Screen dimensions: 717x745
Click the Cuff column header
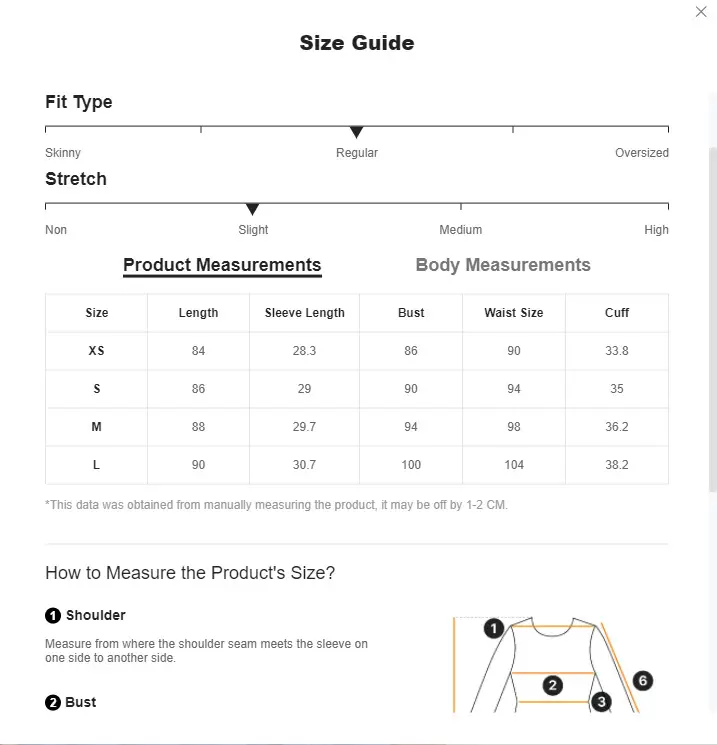pos(617,313)
